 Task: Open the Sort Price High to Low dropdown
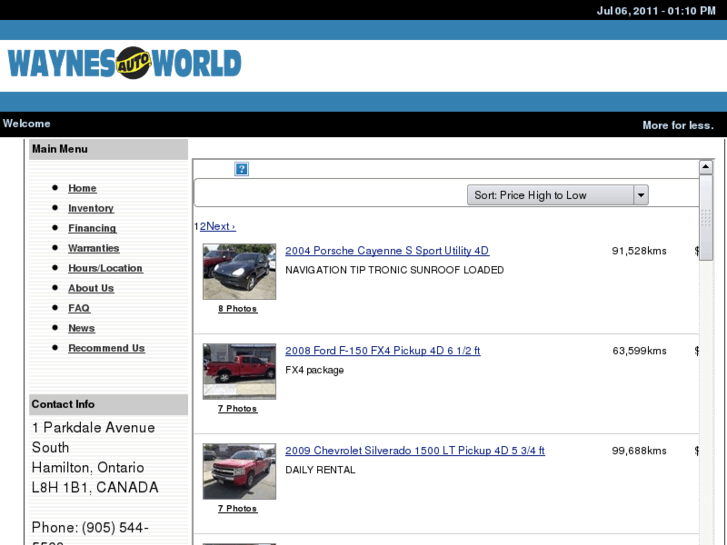550,195
